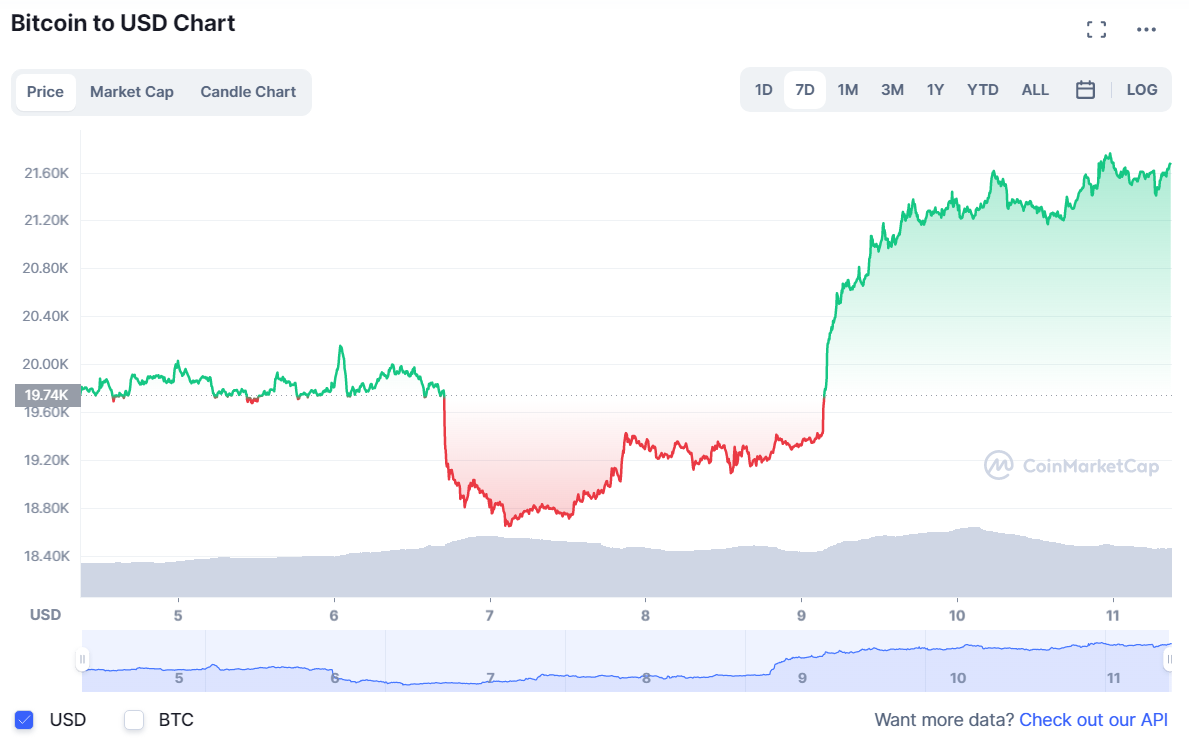1189x752 pixels.
Task: Enable the BTC checkbox
Action: coord(133,720)
